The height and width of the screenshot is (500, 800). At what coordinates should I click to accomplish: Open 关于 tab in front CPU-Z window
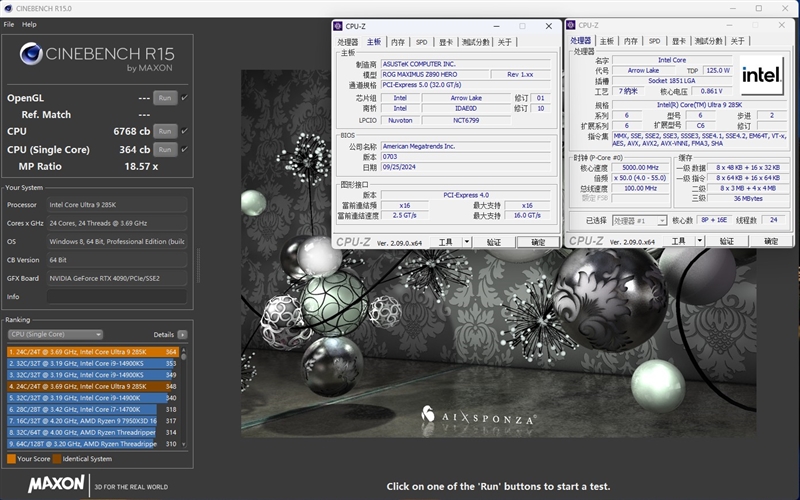(x=505, y=42)
